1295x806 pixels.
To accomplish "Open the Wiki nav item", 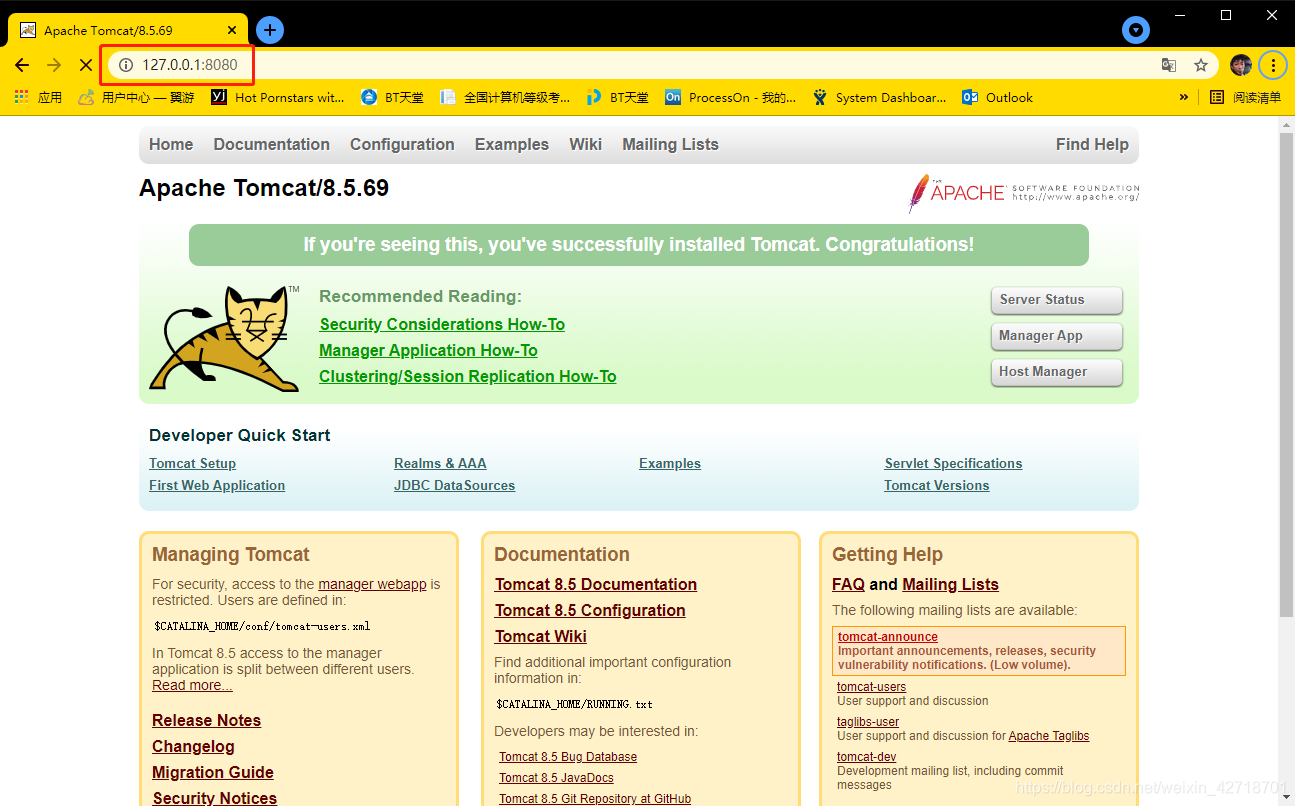I will pyautogui.click(x=585, y=144).
